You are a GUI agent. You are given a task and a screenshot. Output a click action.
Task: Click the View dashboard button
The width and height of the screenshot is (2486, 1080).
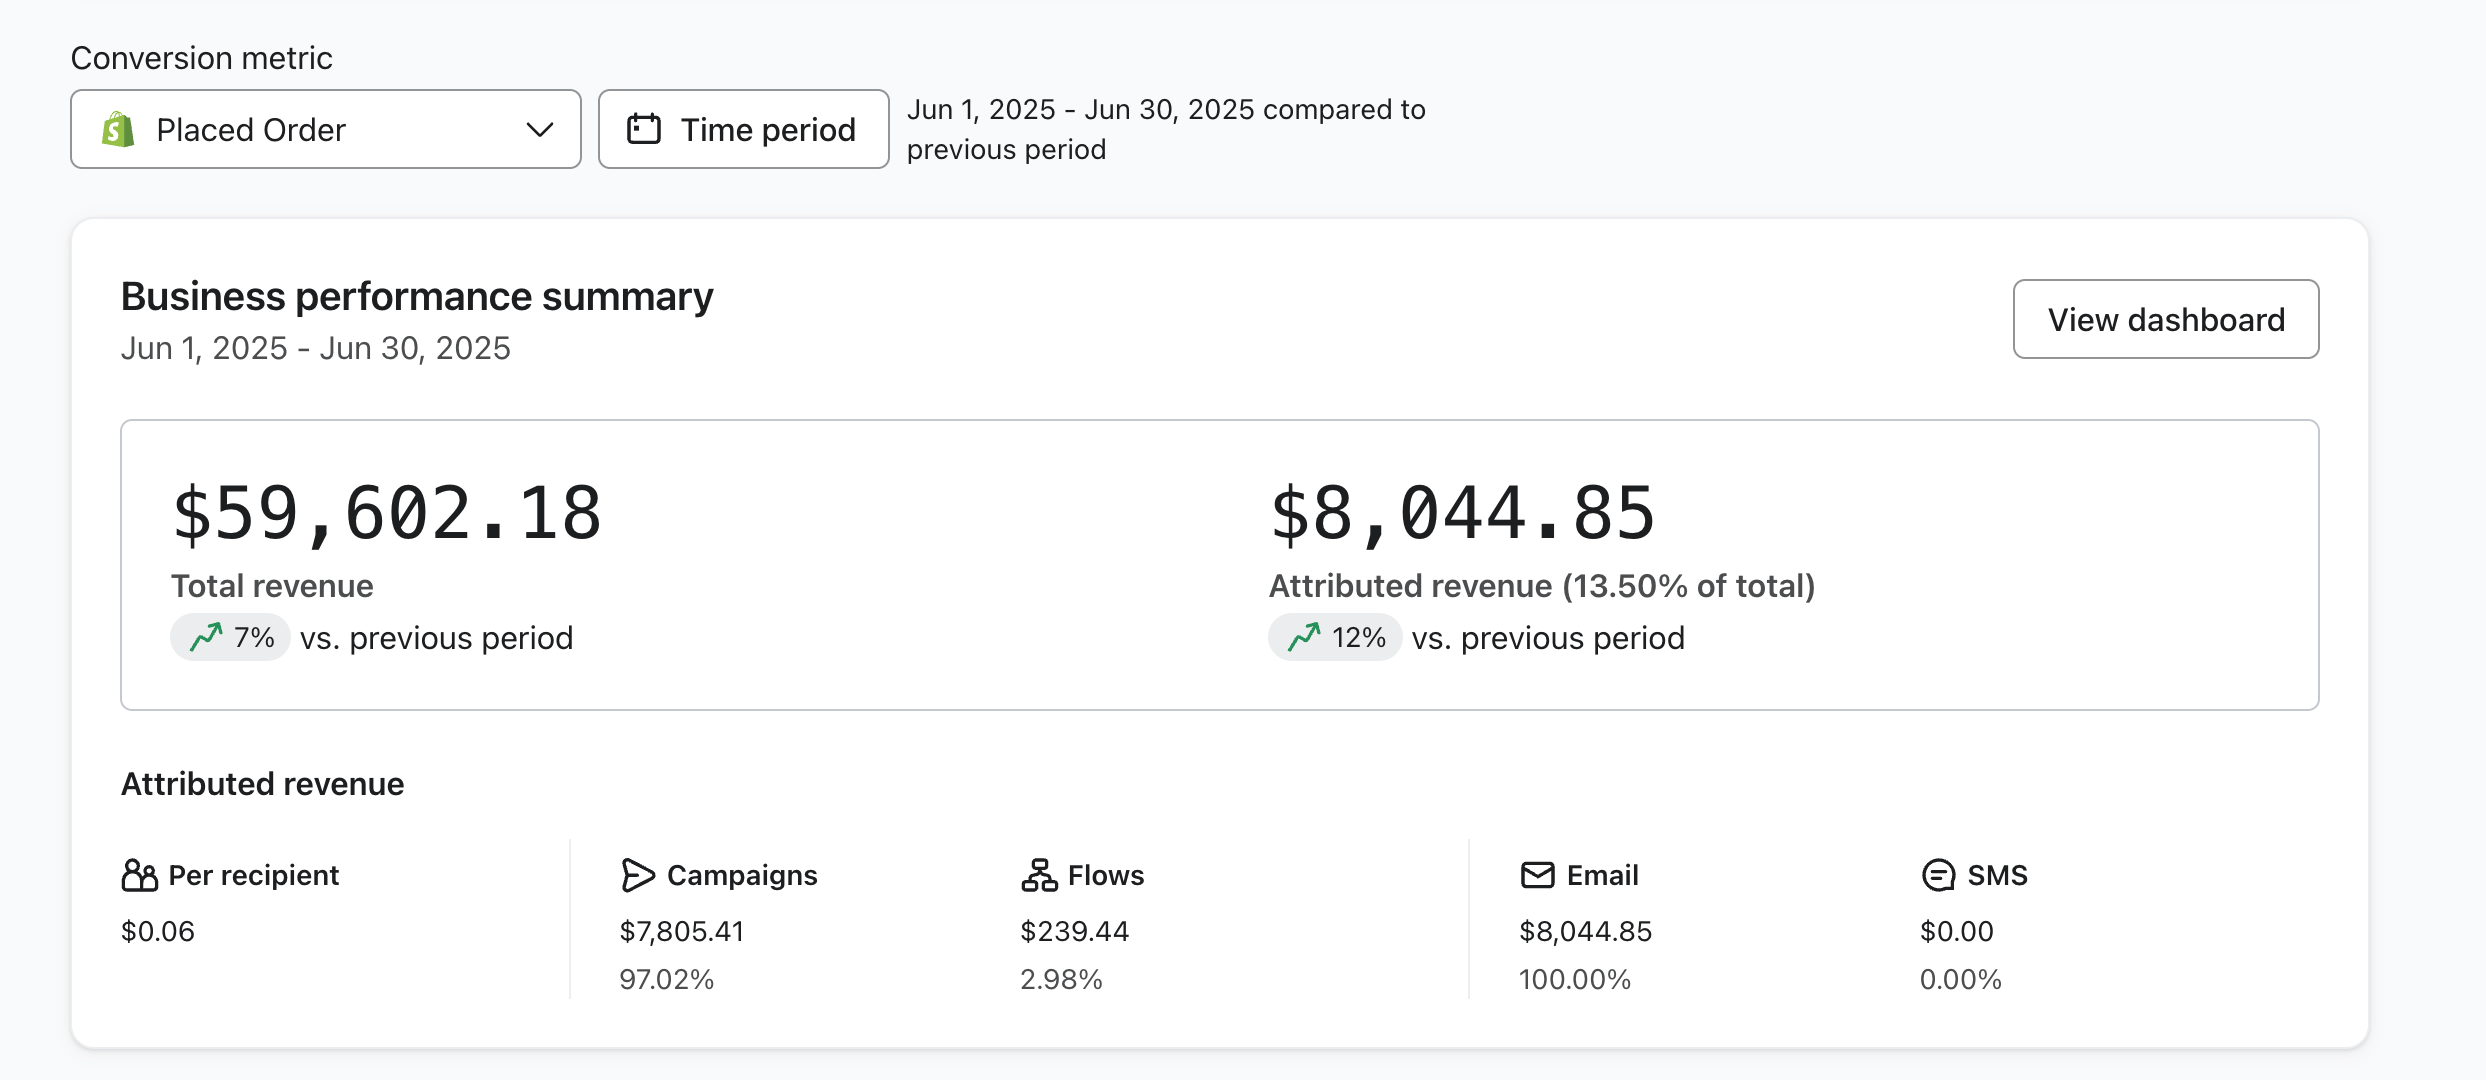pos(2165,319)
